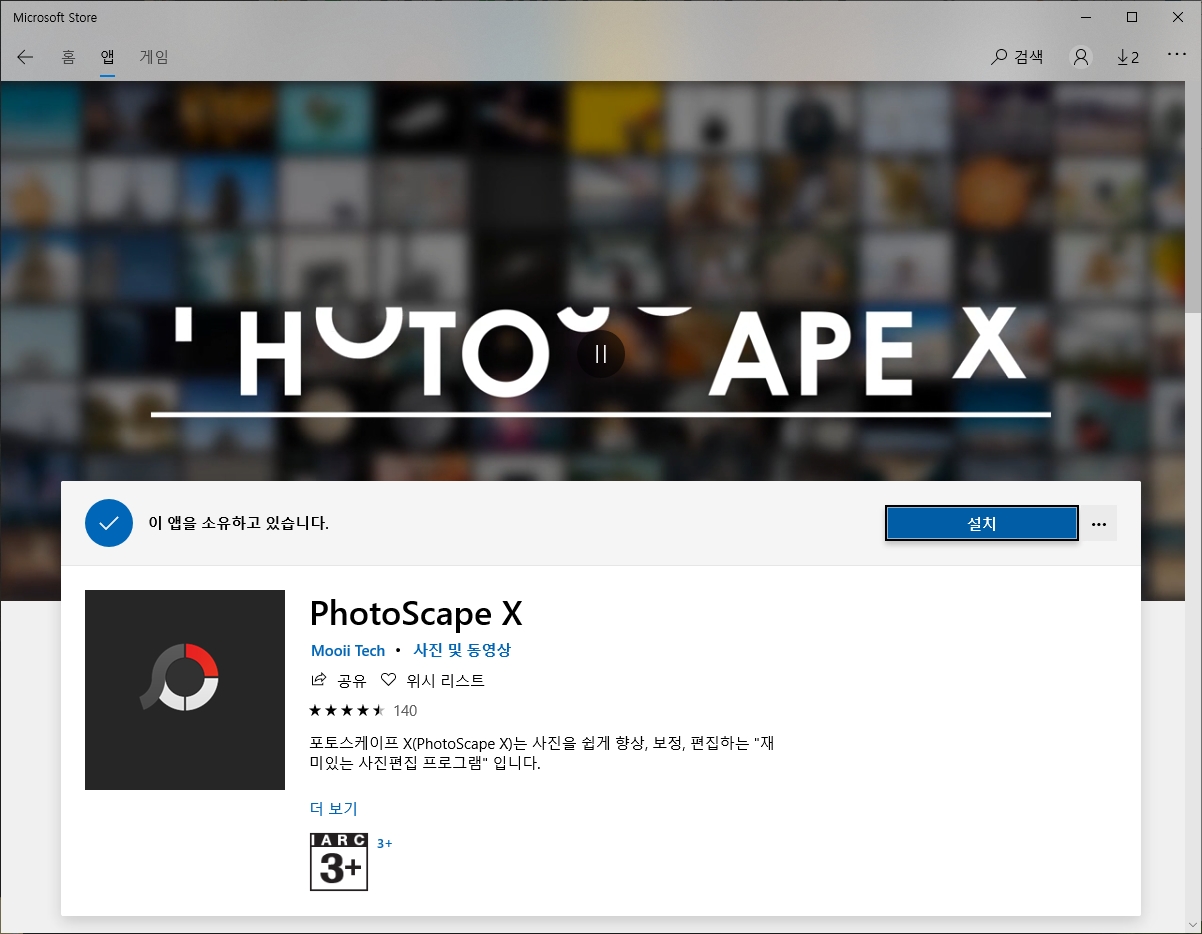Click the blue owned checkmark icon
The image size is (1202, 934).
click(x=109, y=523)
